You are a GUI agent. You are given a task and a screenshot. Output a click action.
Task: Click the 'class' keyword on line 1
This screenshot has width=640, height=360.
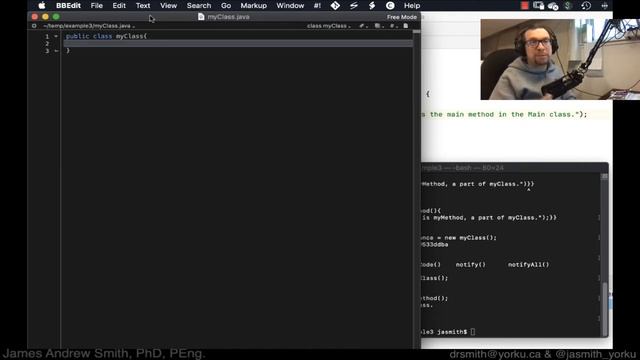(102, 36)
